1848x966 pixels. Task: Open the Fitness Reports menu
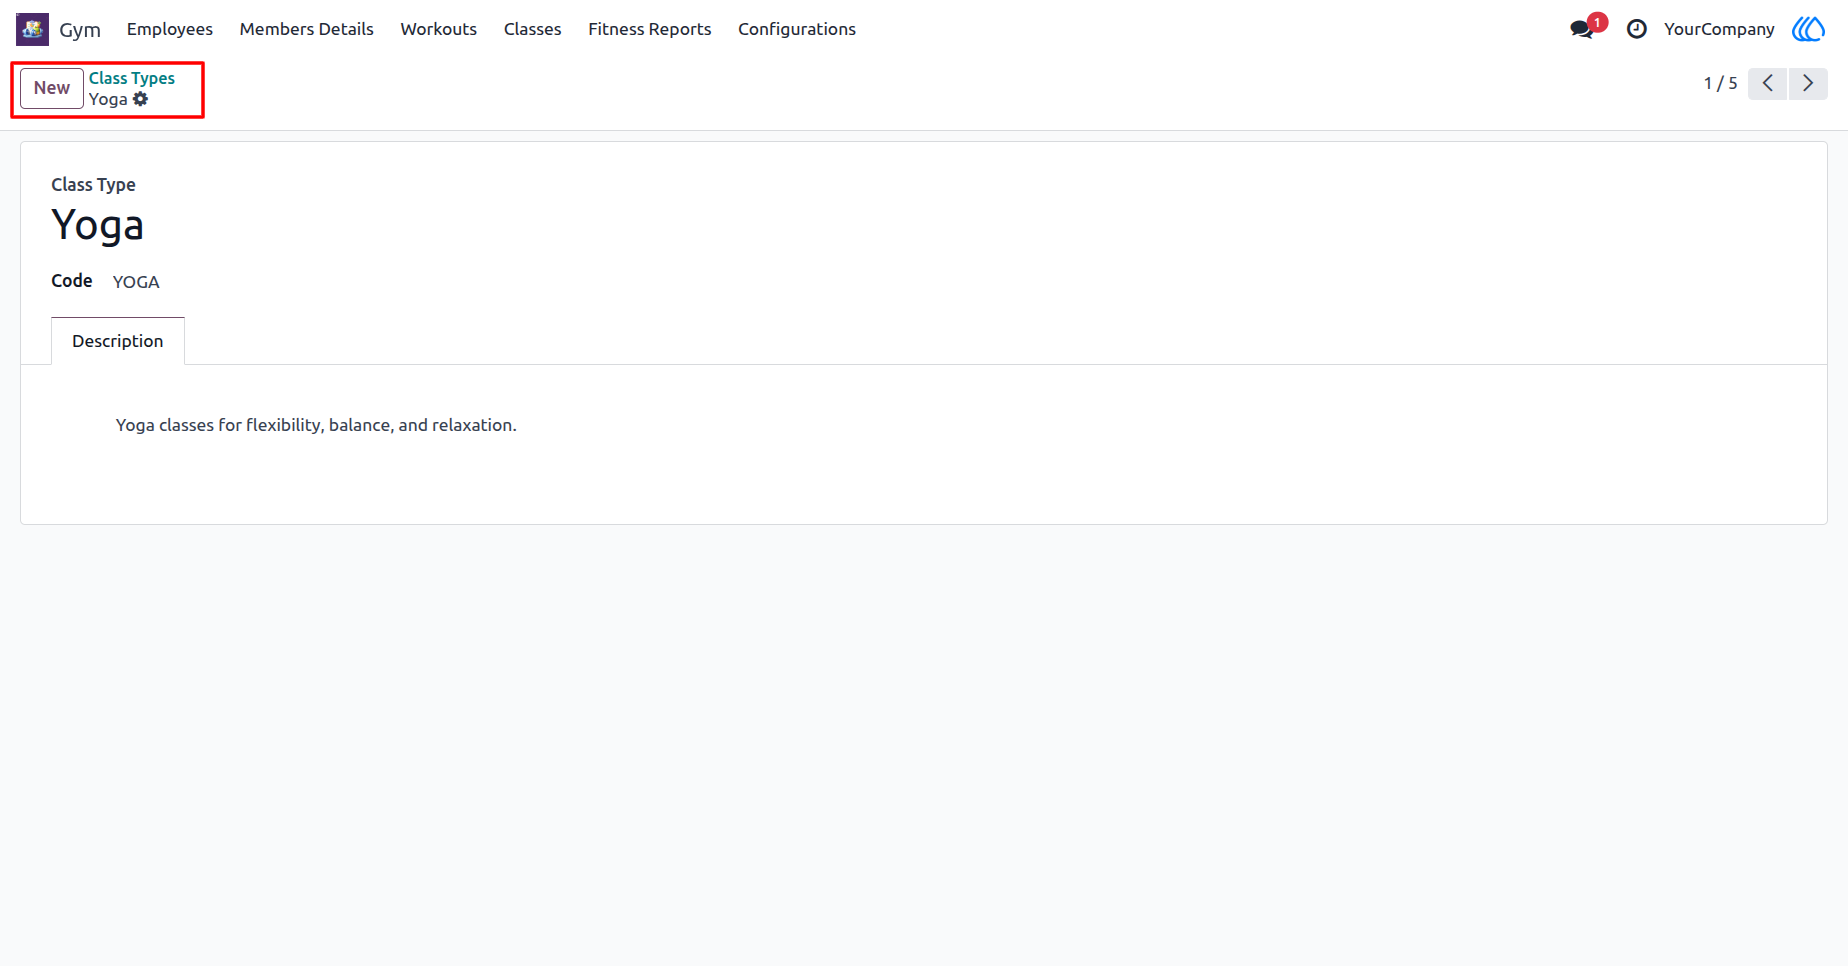pyautogui.click(x=650, y=29)
